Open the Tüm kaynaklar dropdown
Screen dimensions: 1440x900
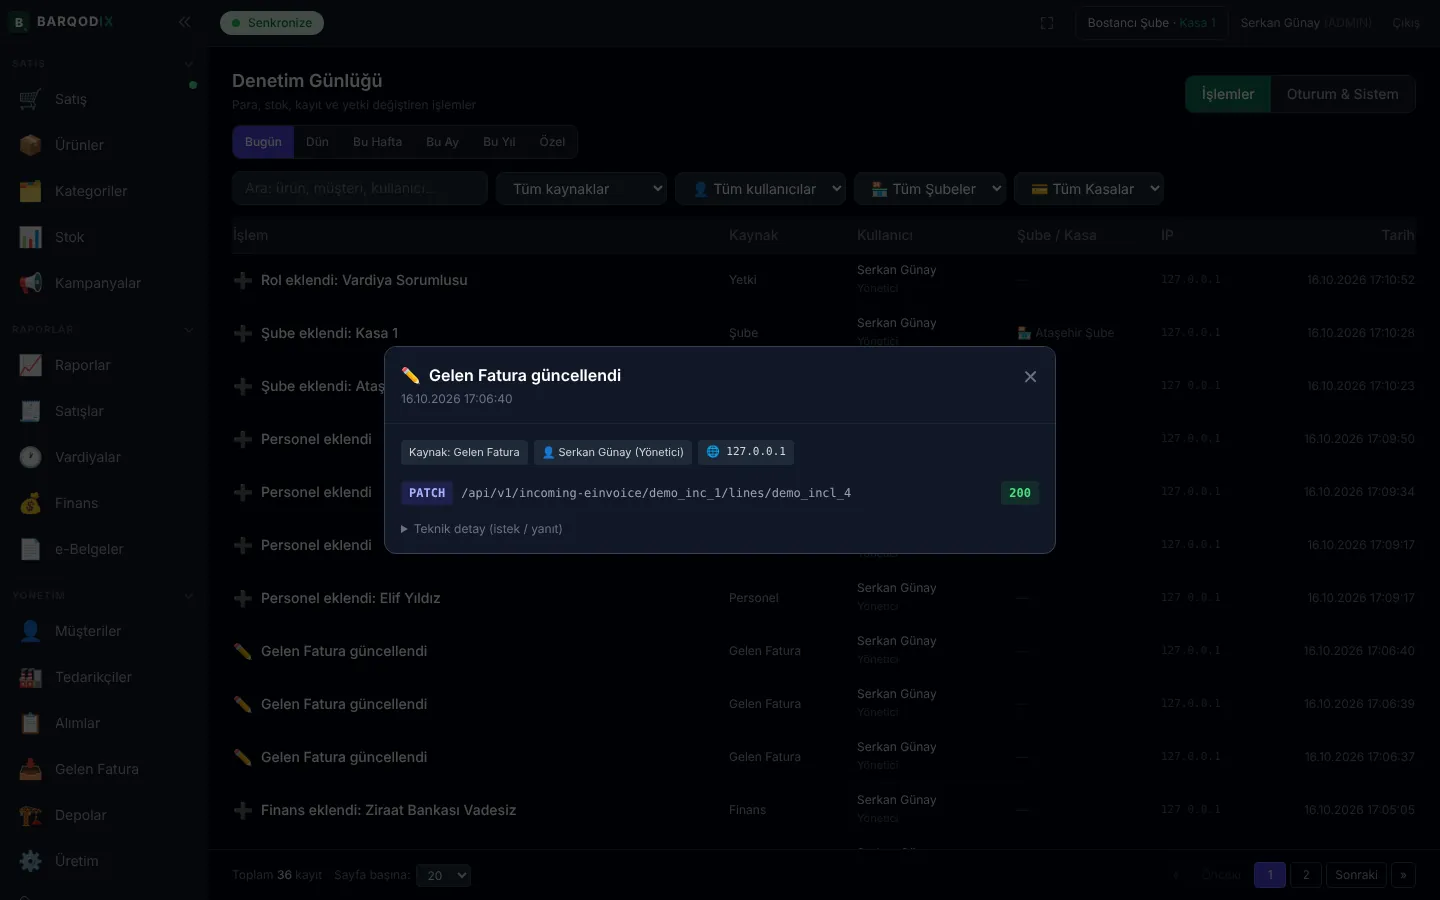point(581,189)
